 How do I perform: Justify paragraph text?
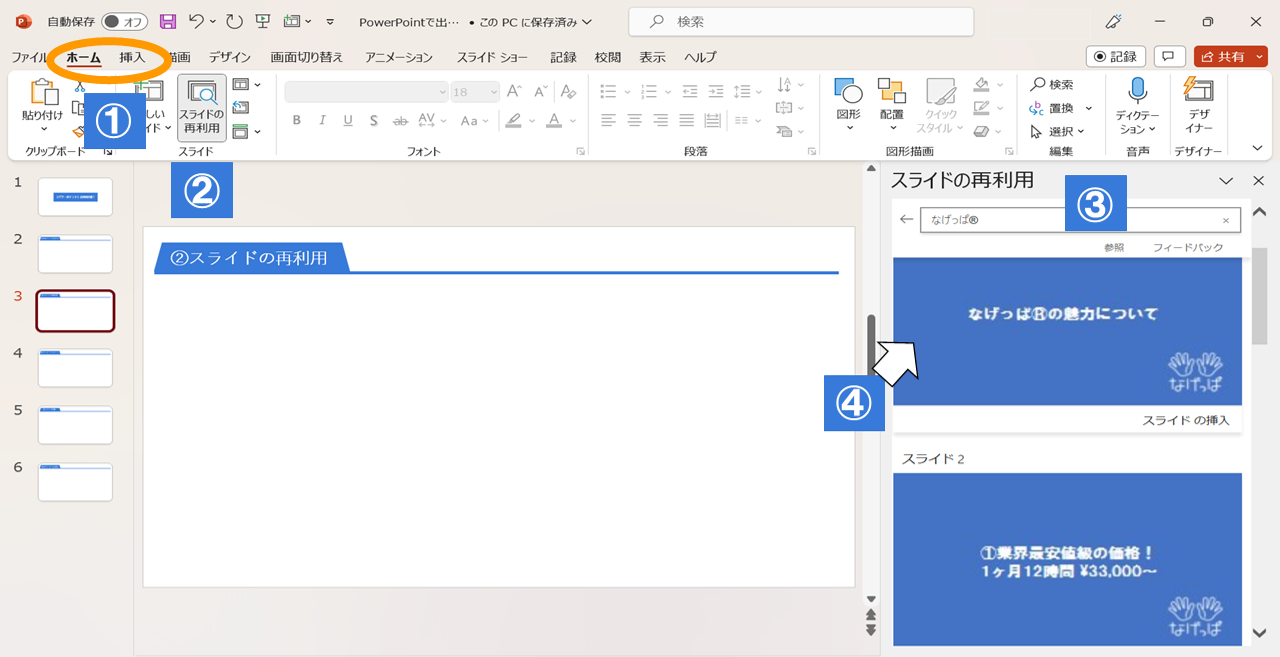click(x=686, y=121)
